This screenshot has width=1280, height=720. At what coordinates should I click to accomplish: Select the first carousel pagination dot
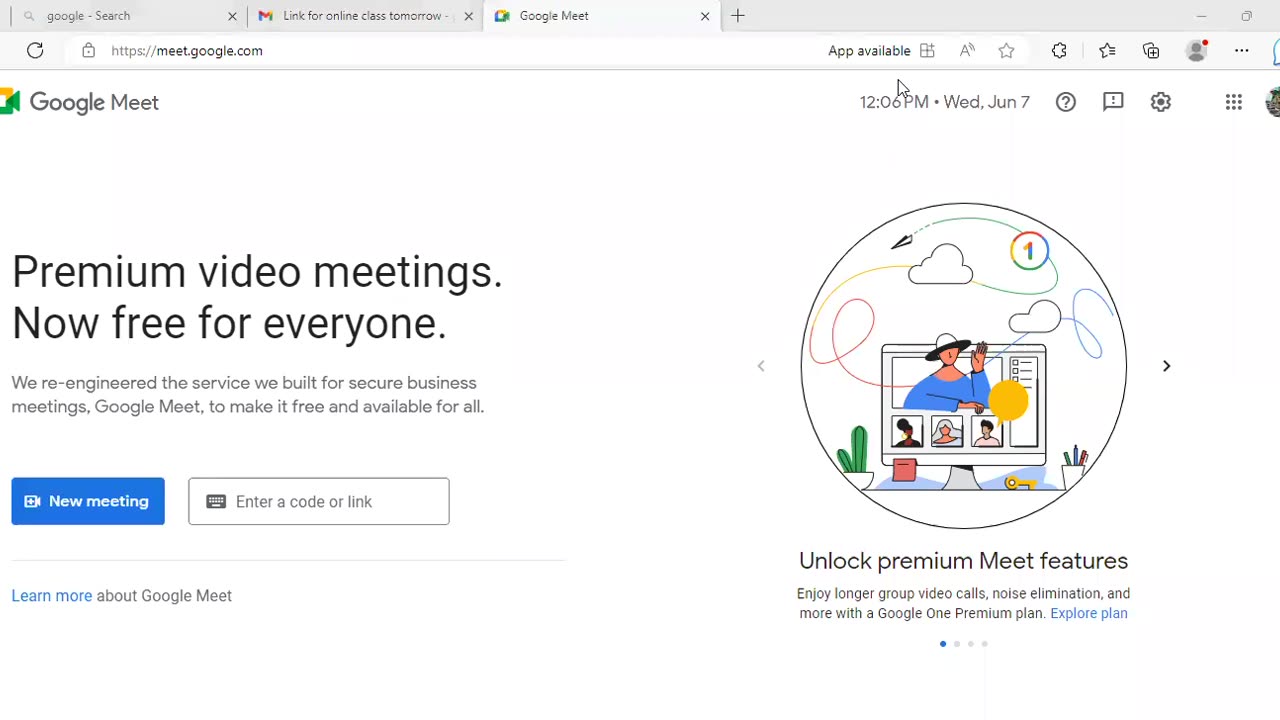(943, 644)
